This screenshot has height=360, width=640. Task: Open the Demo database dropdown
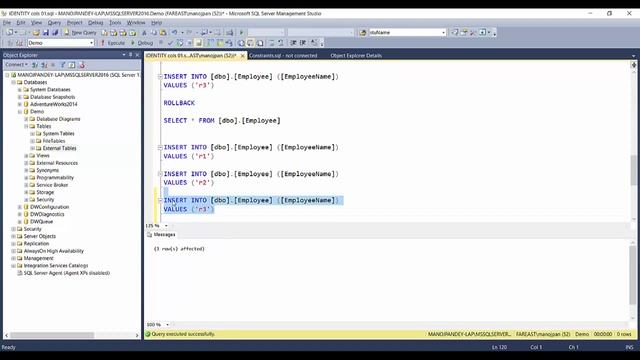pos(91,43)
